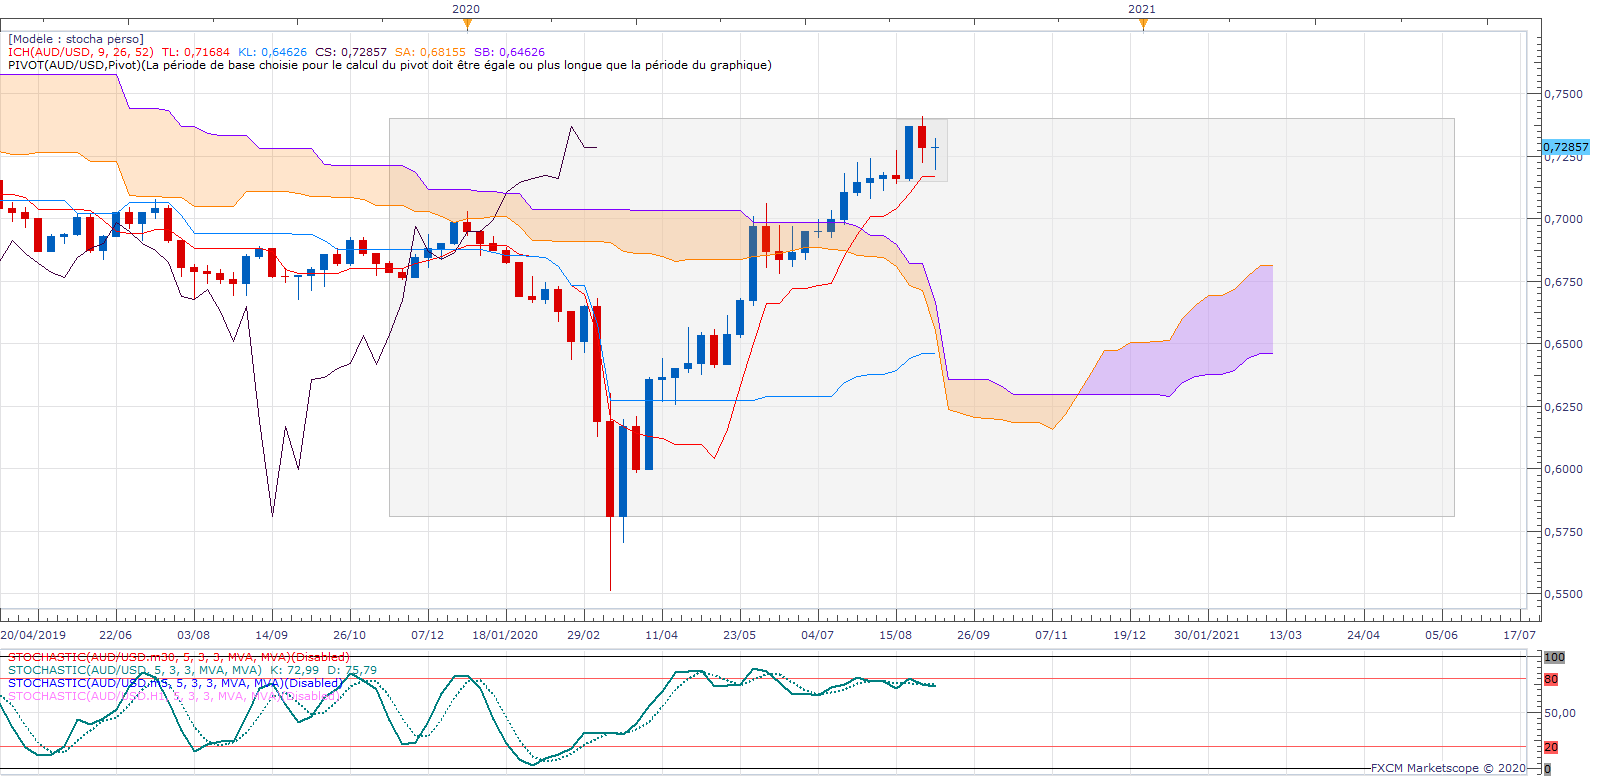
Task: Click the Kijun KL: 0,64626 value
Action: (x=272, y=52)
